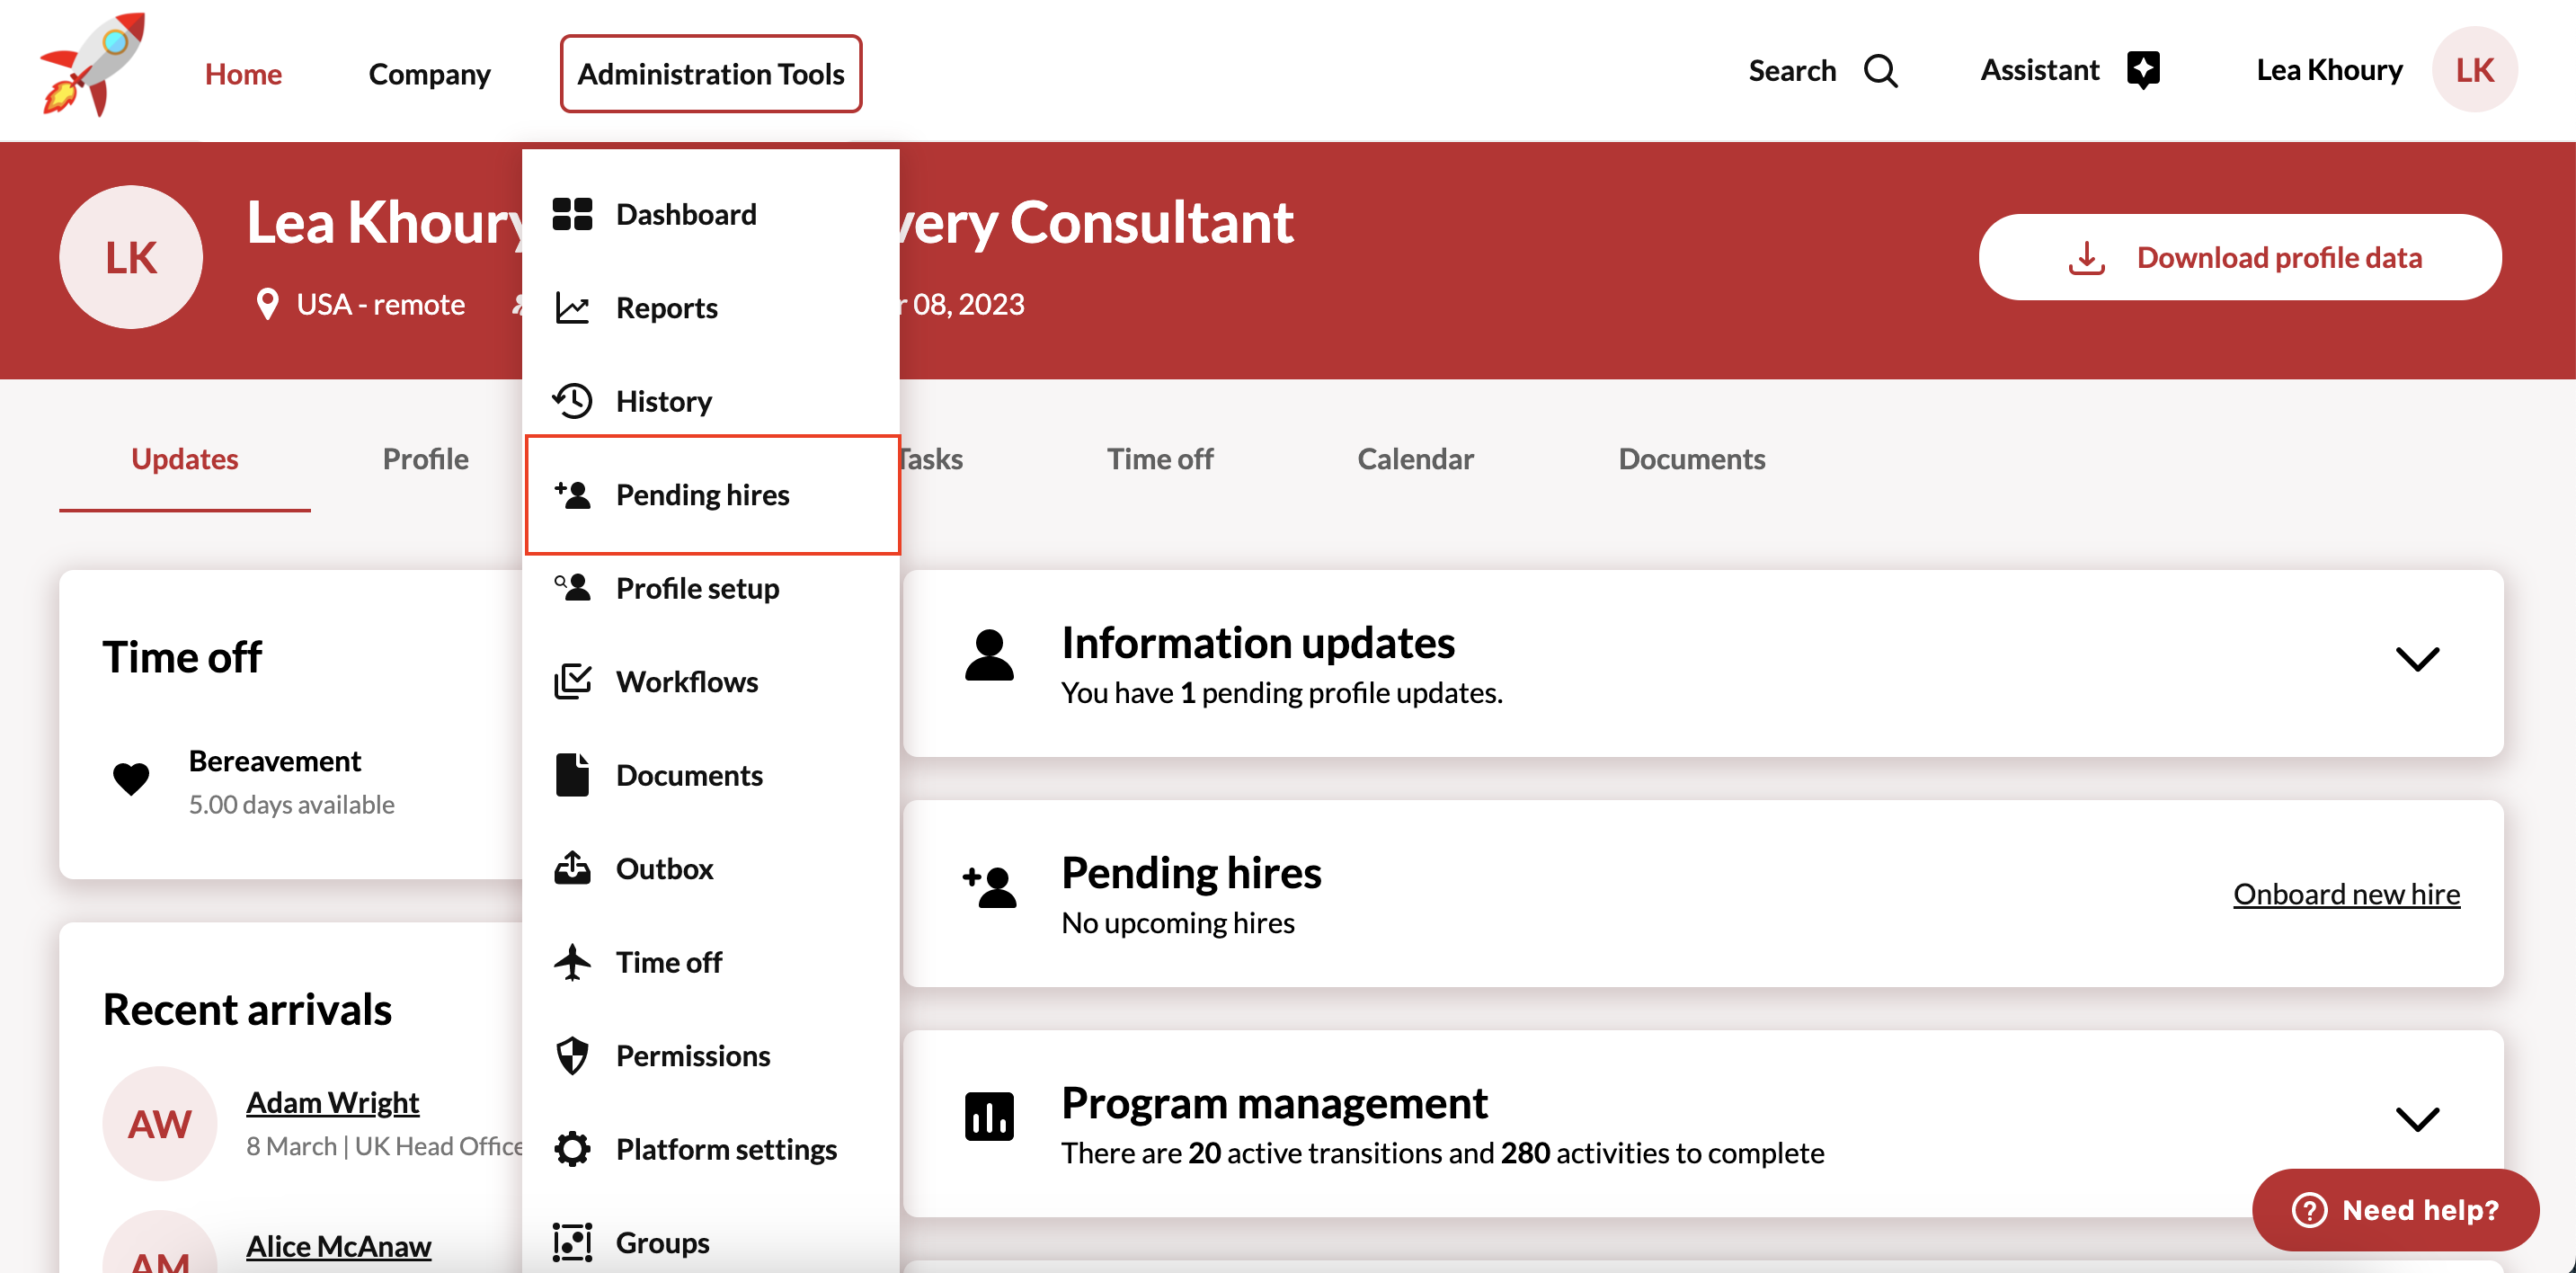This screenshot has width=2576, height=1273.
Task: Click the rocket logo icon
Action: pos(92,66)
